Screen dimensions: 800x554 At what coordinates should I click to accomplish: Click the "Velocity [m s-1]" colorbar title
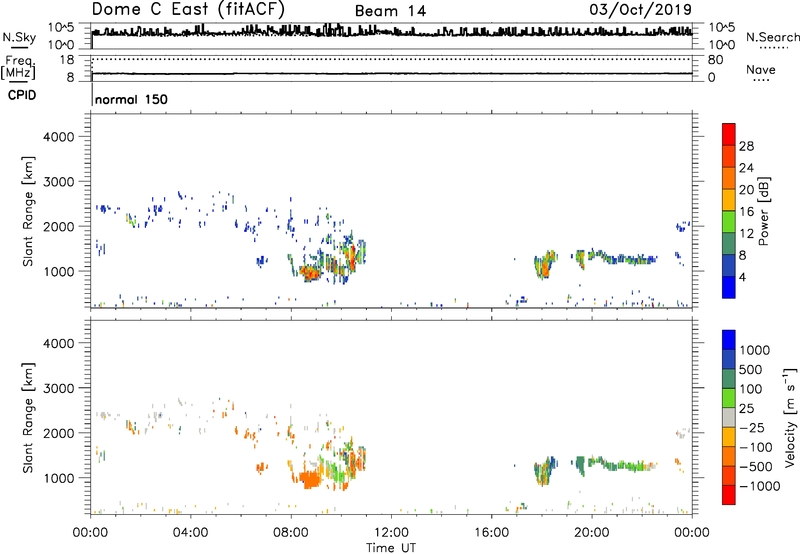790,417
